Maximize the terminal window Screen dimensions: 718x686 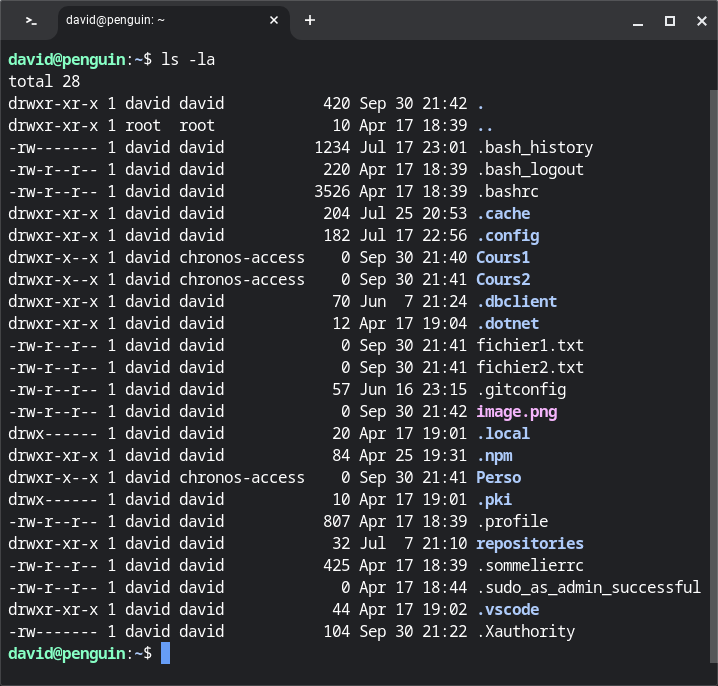click(x=670, y=20)
